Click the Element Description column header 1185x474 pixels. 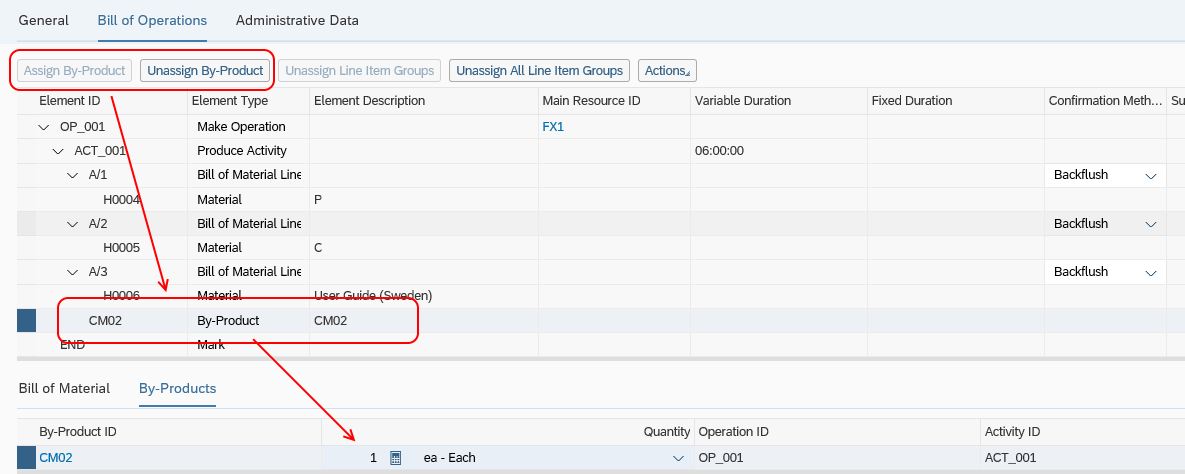coord(423,101)
